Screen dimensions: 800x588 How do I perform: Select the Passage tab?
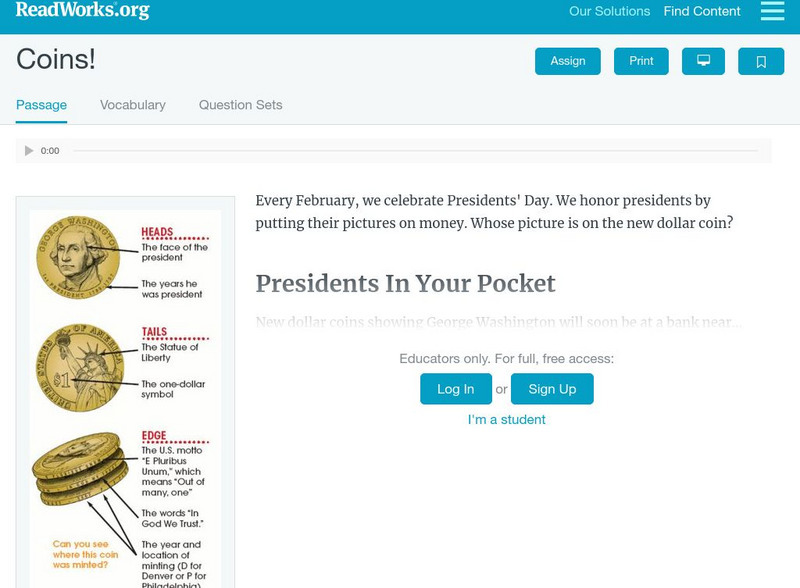point(41,104)
